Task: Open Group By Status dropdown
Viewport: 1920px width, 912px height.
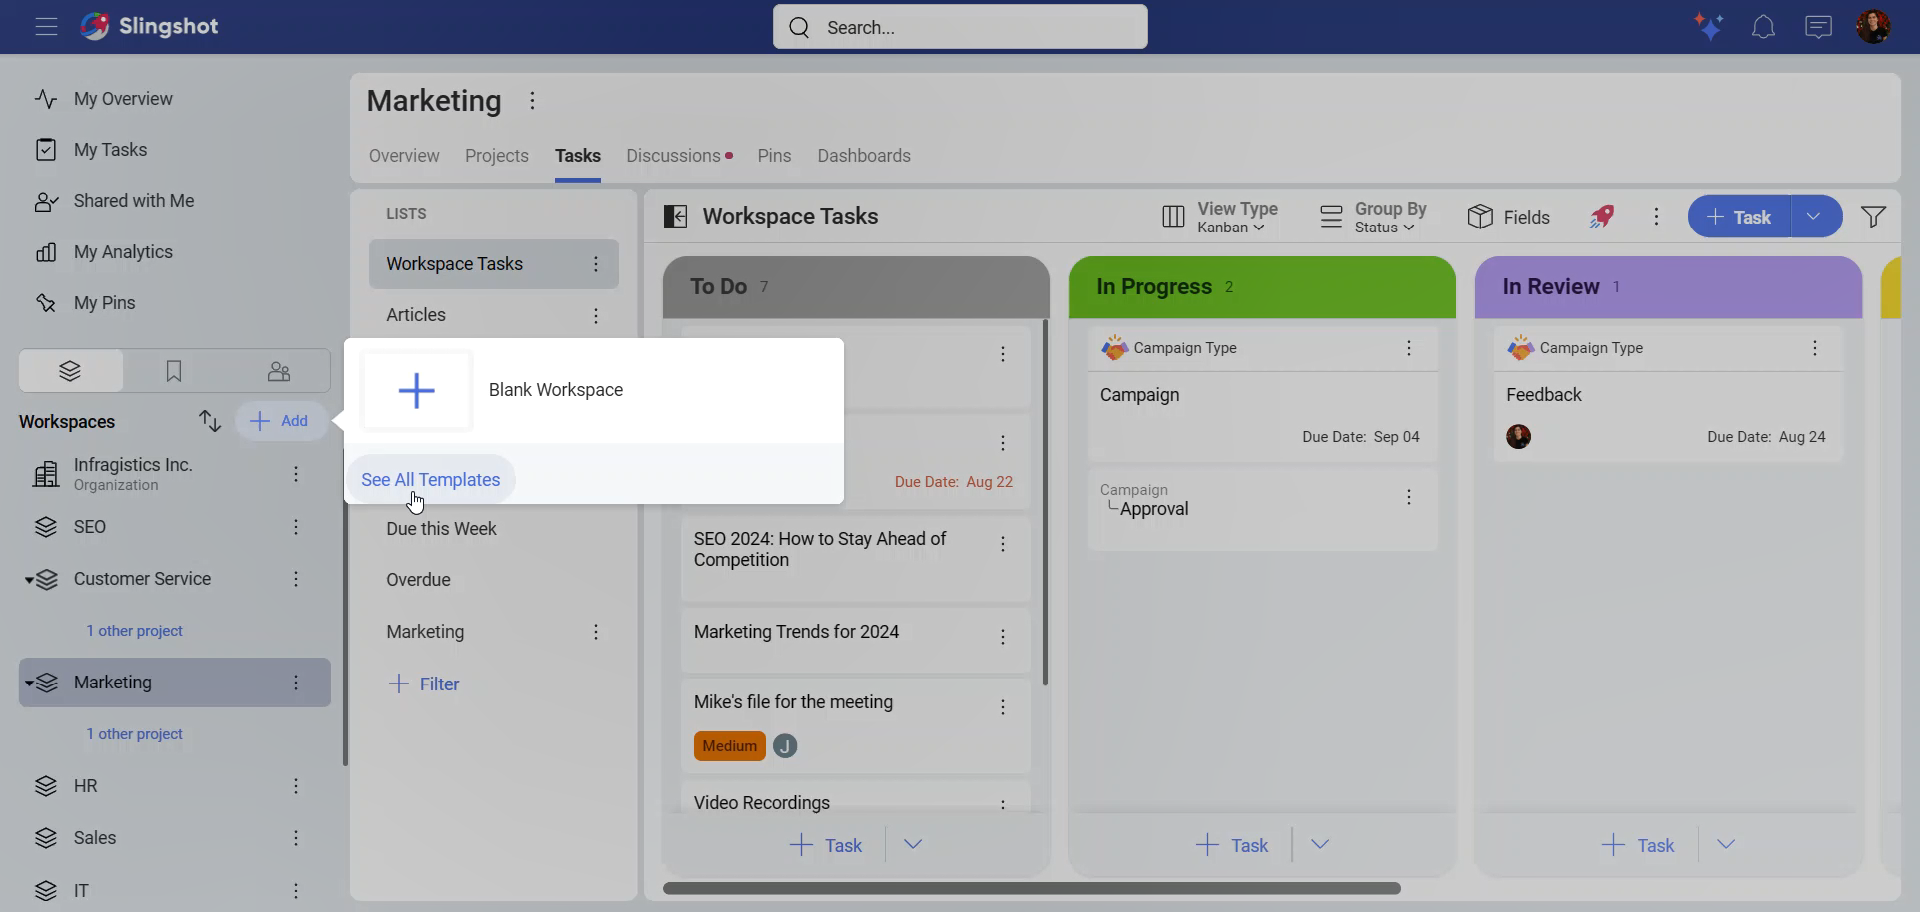Action: coord(1373,217)
